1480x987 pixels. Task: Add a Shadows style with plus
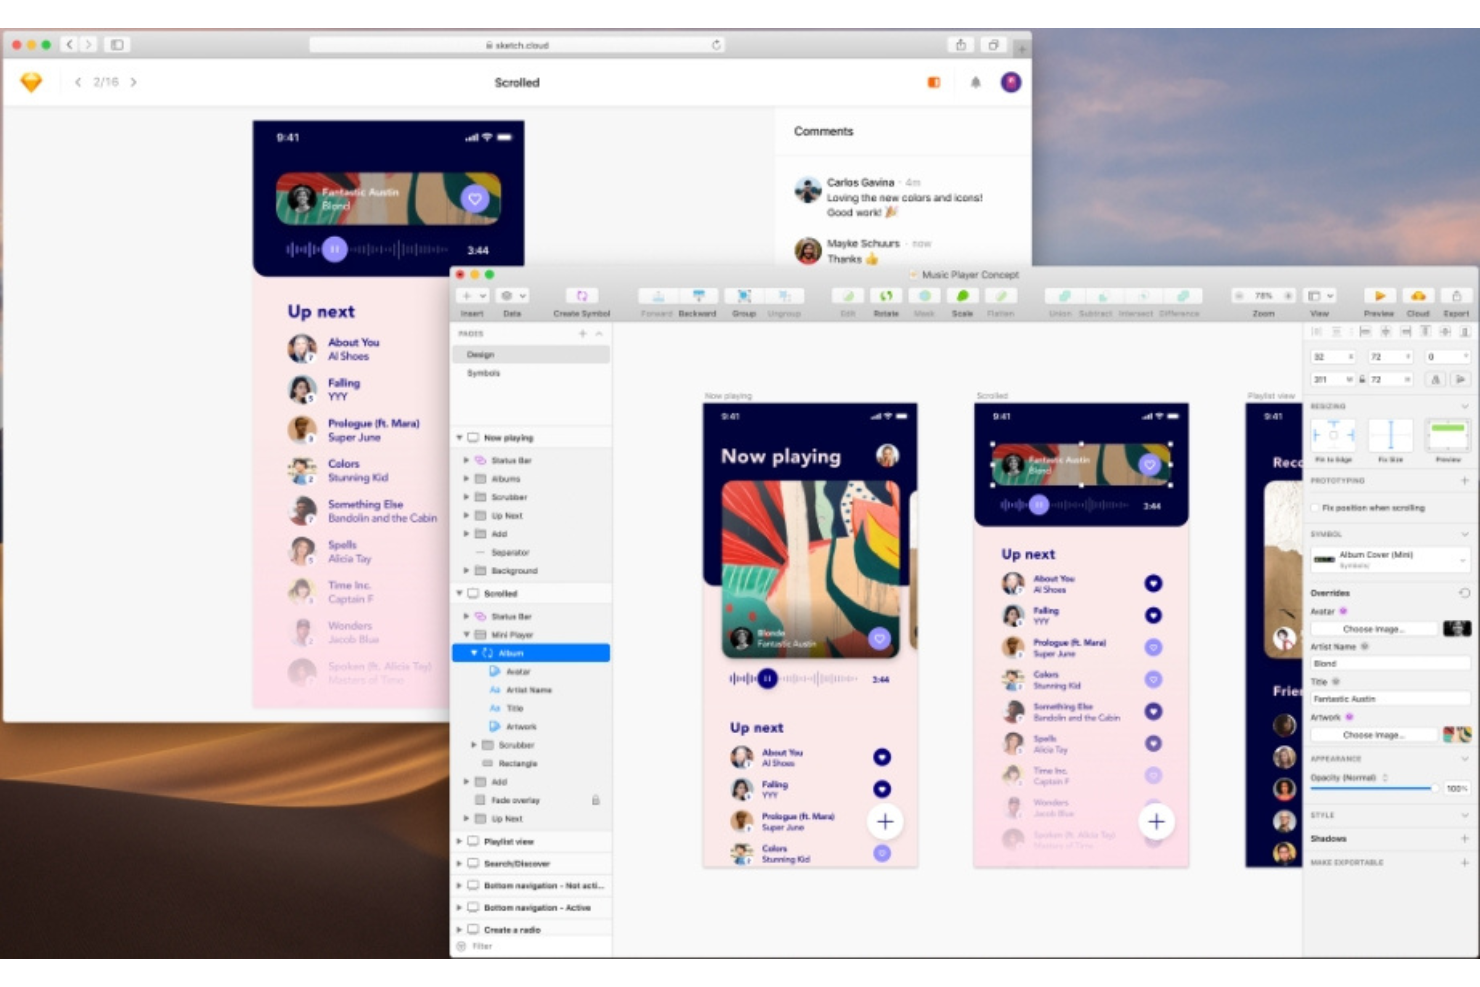1464,839
